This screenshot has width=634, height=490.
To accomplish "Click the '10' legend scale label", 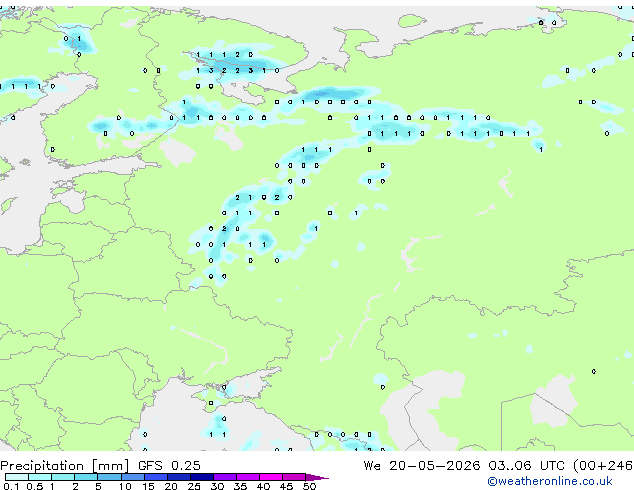I will pos(125,486).
